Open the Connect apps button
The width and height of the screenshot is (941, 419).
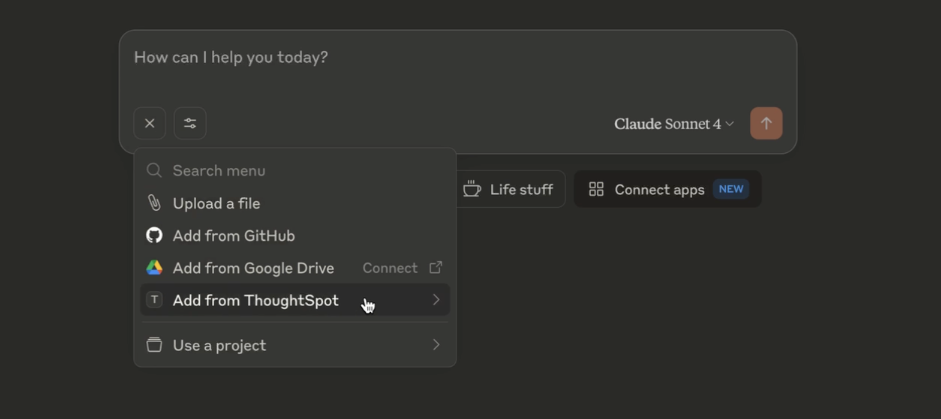click(x=667, y=190)
